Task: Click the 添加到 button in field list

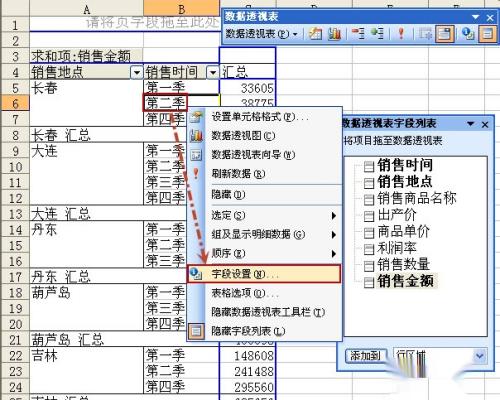Action: [x=367, y=356]
